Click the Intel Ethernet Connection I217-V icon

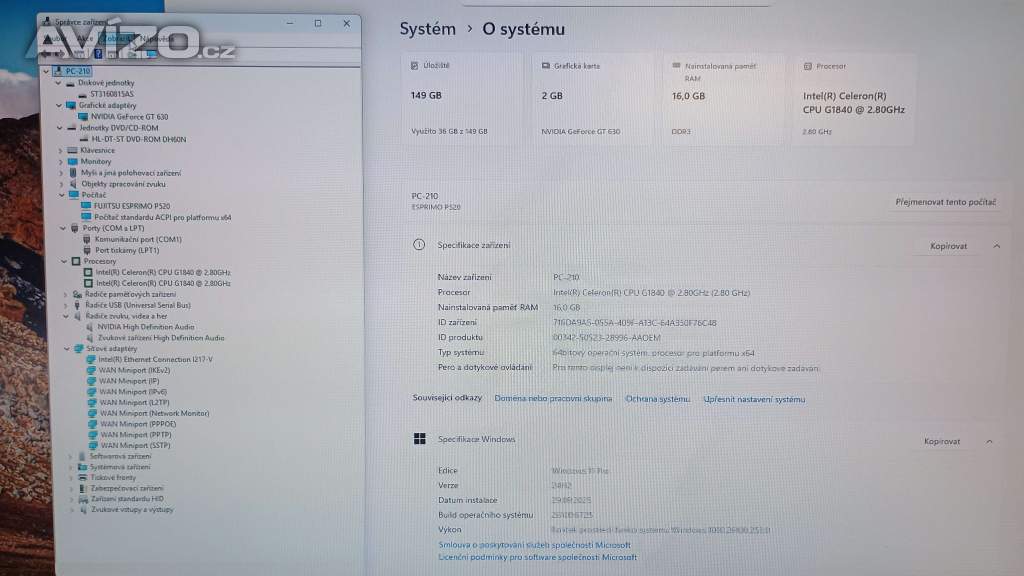91,359
